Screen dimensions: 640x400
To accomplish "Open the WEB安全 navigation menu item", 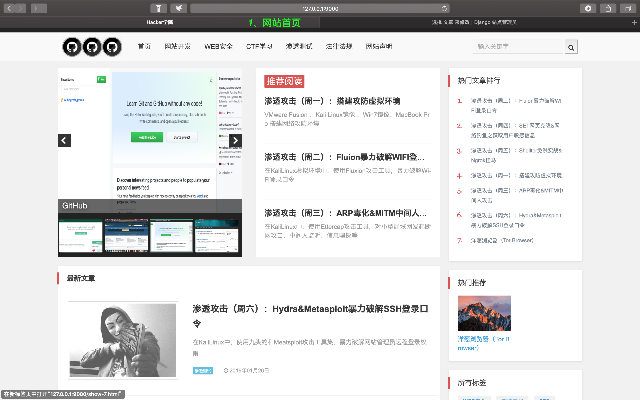I will coord(218,46).
